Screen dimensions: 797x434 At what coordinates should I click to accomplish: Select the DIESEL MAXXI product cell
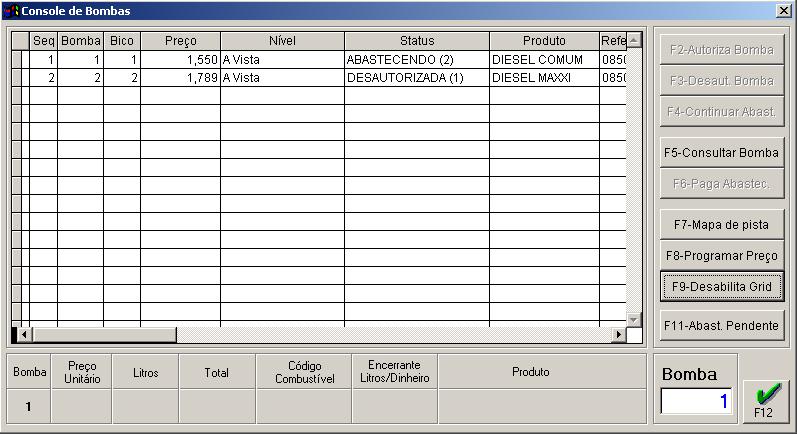coord(544,78)
